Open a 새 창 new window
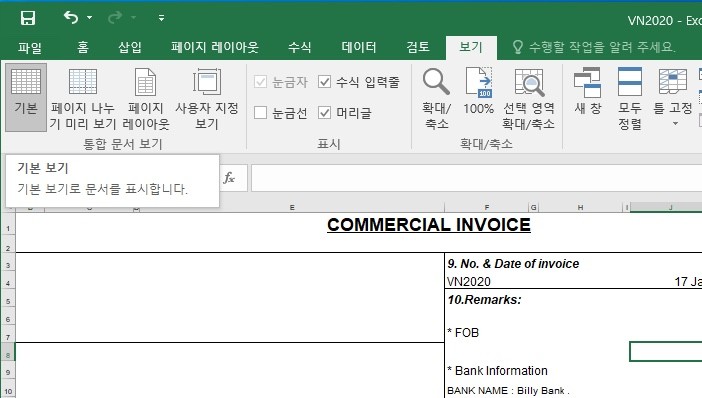 pyautogui.click(x=587, y=91)
